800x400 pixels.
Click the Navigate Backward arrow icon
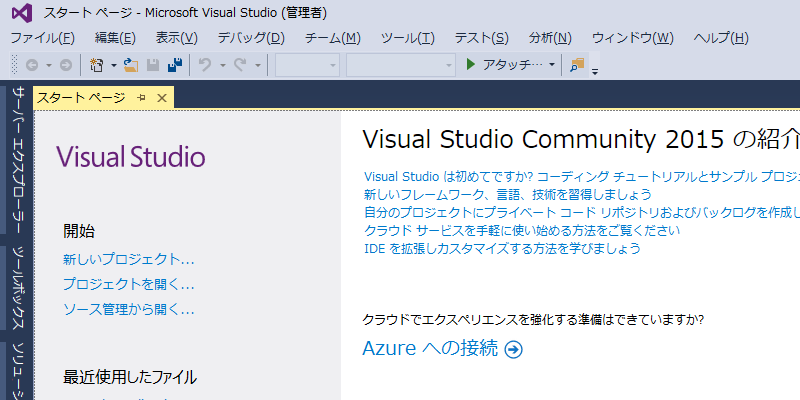(x=32, y=65)
